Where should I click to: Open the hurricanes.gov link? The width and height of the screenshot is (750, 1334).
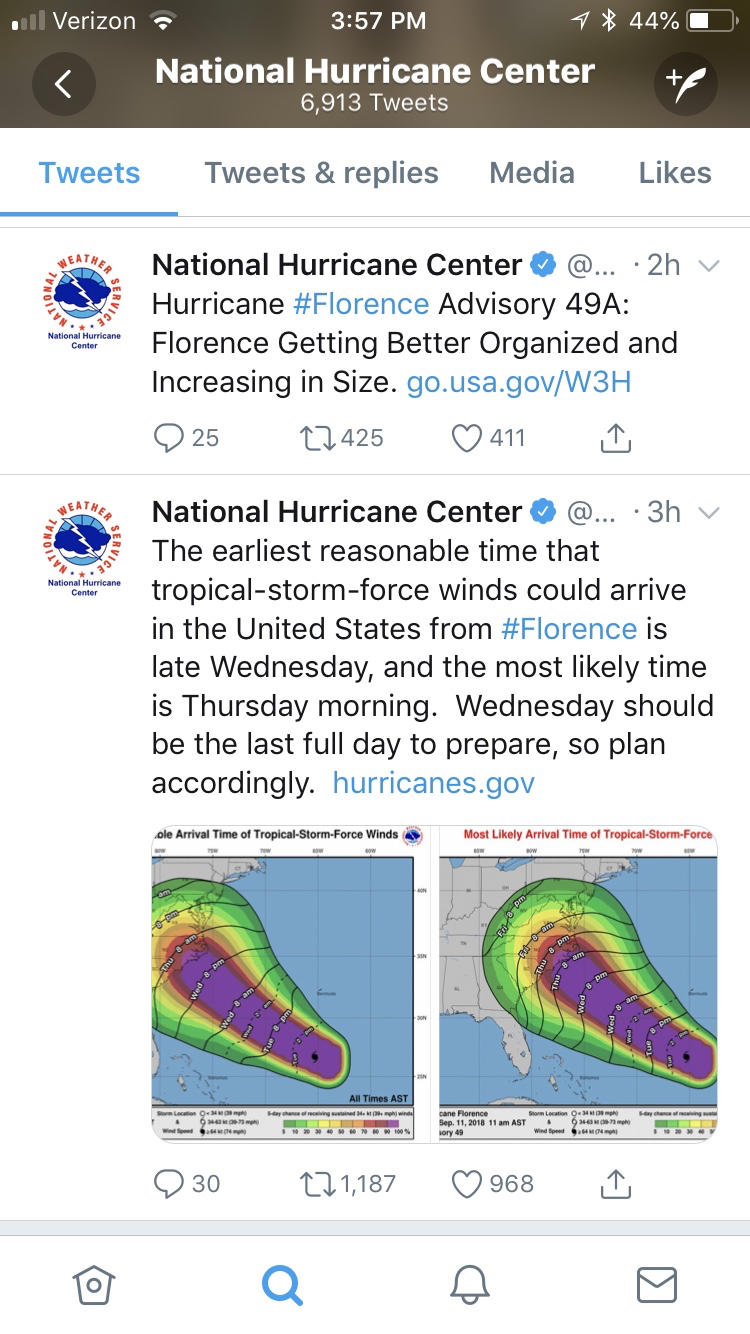(x=433, y=783)
